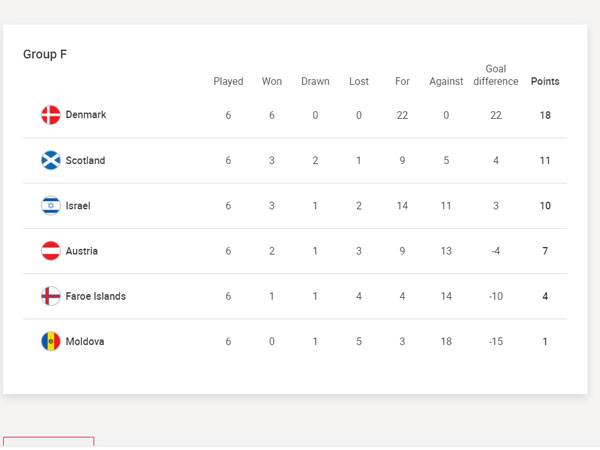Open the Faroe Islands team link
The image size is (600, 450).
click(x=96, y=296)
